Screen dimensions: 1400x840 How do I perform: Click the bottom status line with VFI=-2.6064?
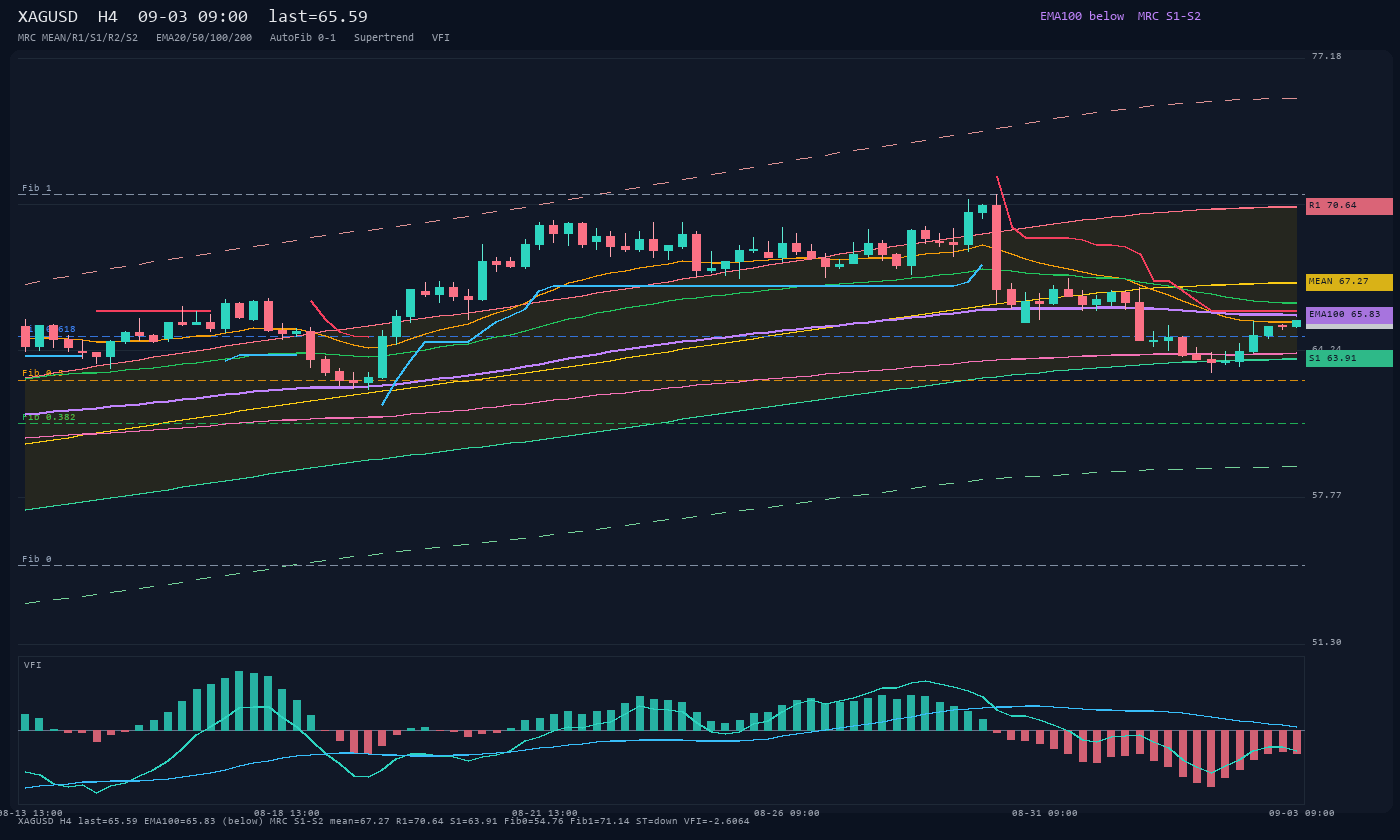pos(384,821)
